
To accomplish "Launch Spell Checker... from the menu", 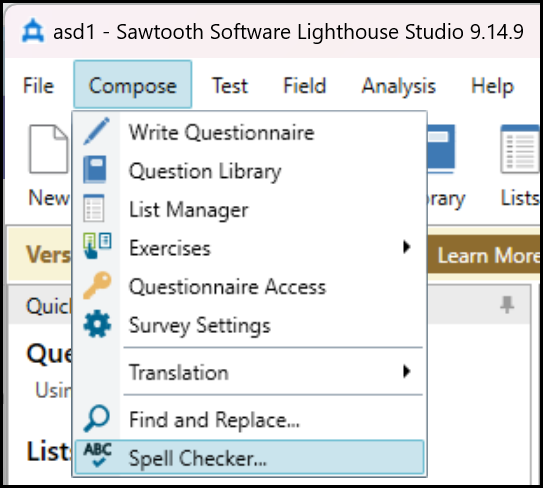I will tap(249, 457).
